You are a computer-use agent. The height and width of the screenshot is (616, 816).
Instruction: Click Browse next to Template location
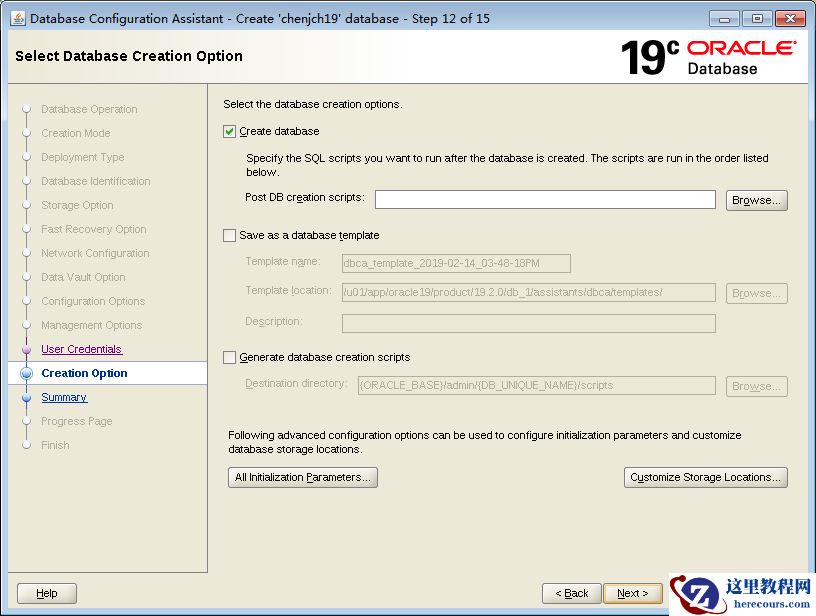pyautogui.click(x=757, y=293)
